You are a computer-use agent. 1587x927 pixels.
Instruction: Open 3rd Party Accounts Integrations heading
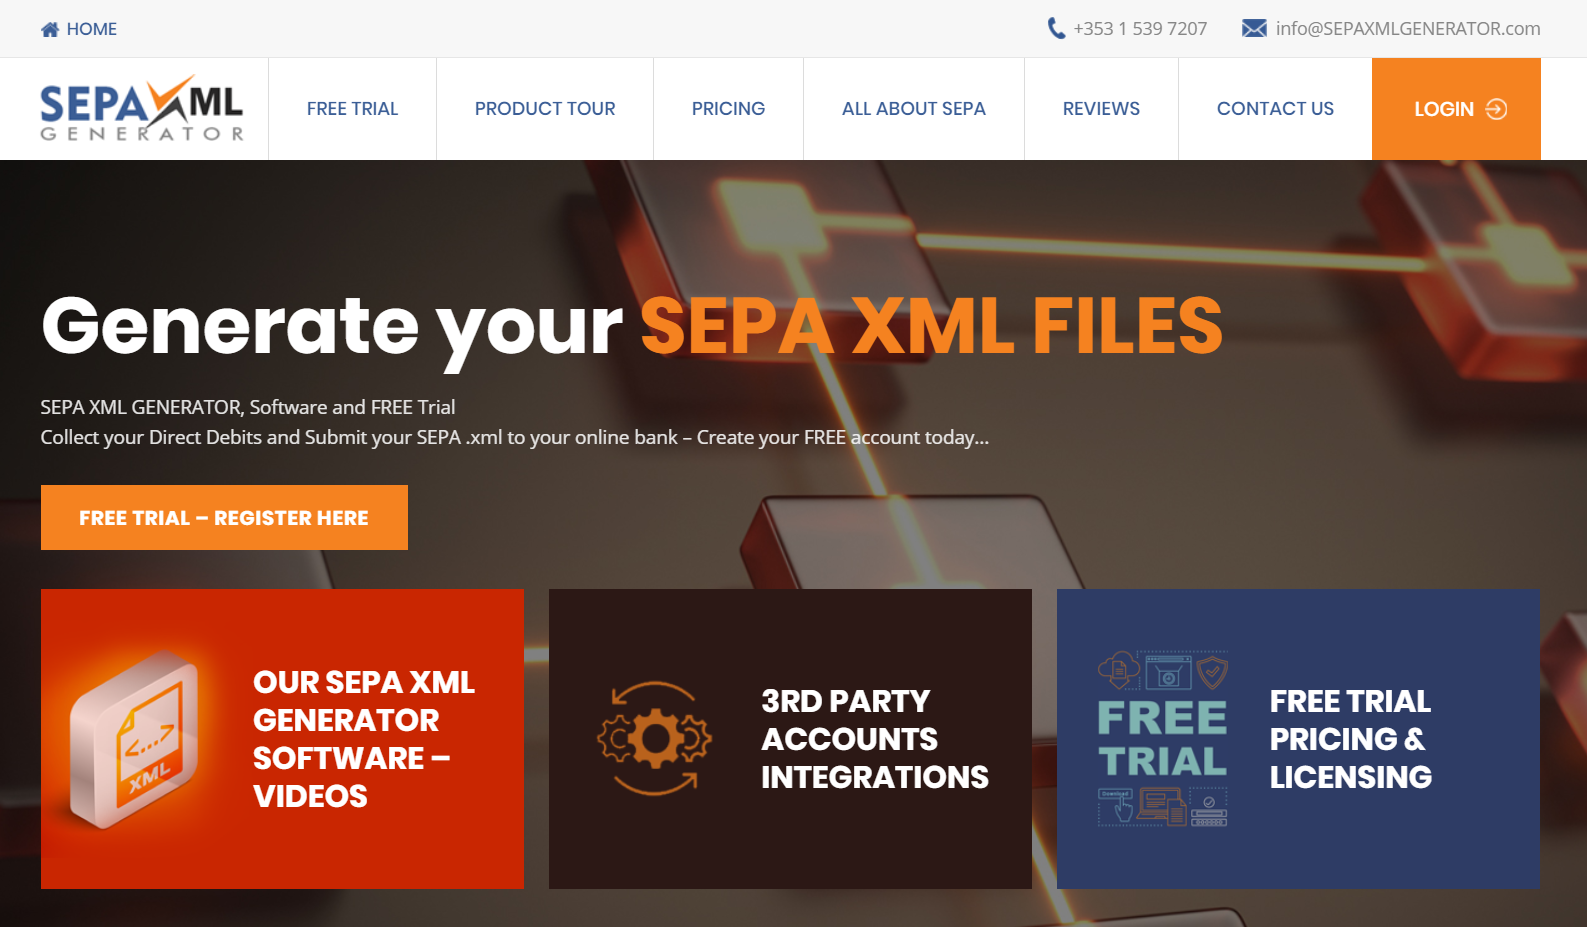874,739
